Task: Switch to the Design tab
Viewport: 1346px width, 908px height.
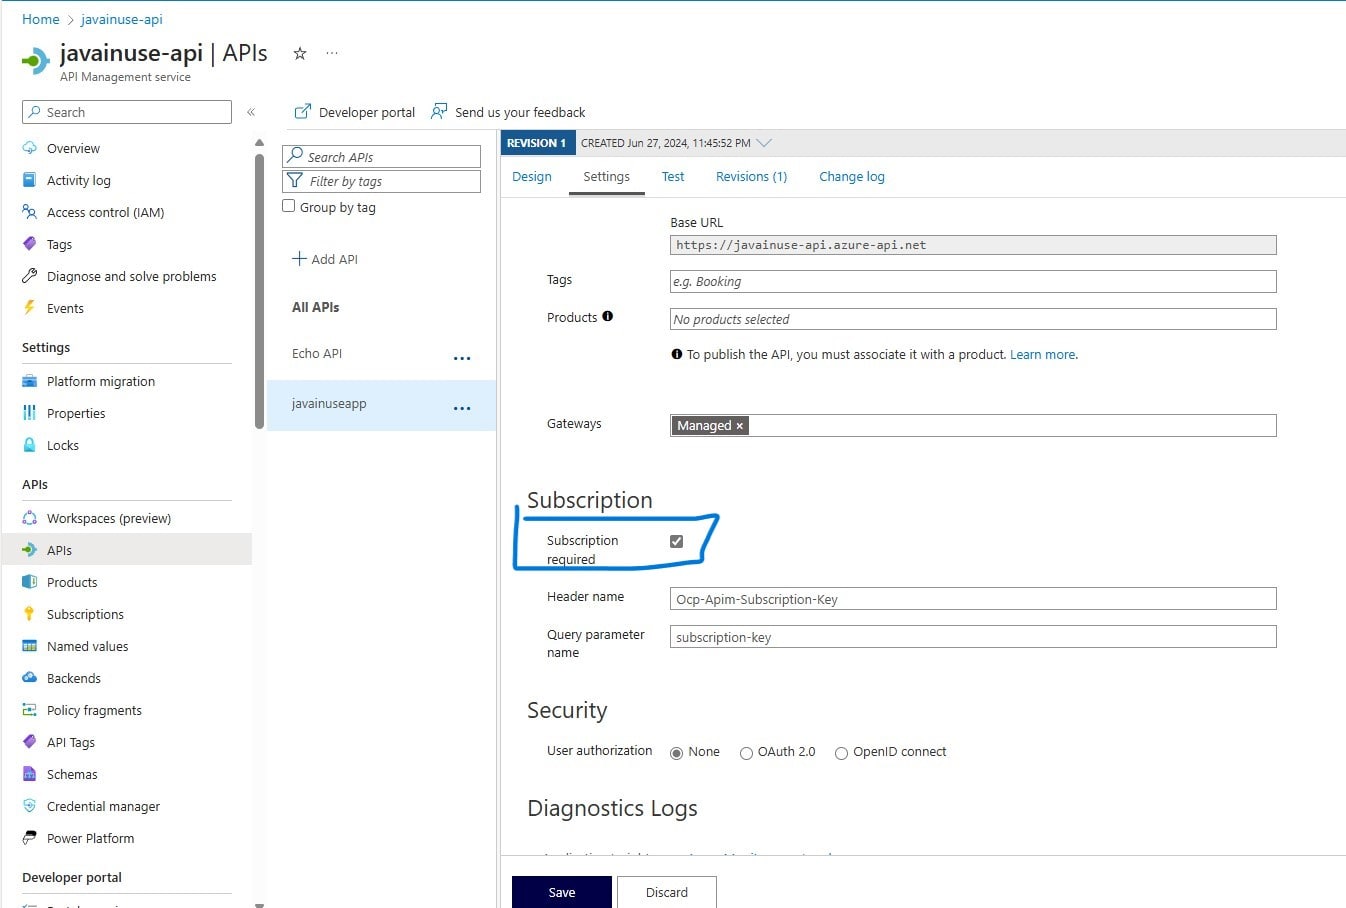Action: click(x=532, y=176)
